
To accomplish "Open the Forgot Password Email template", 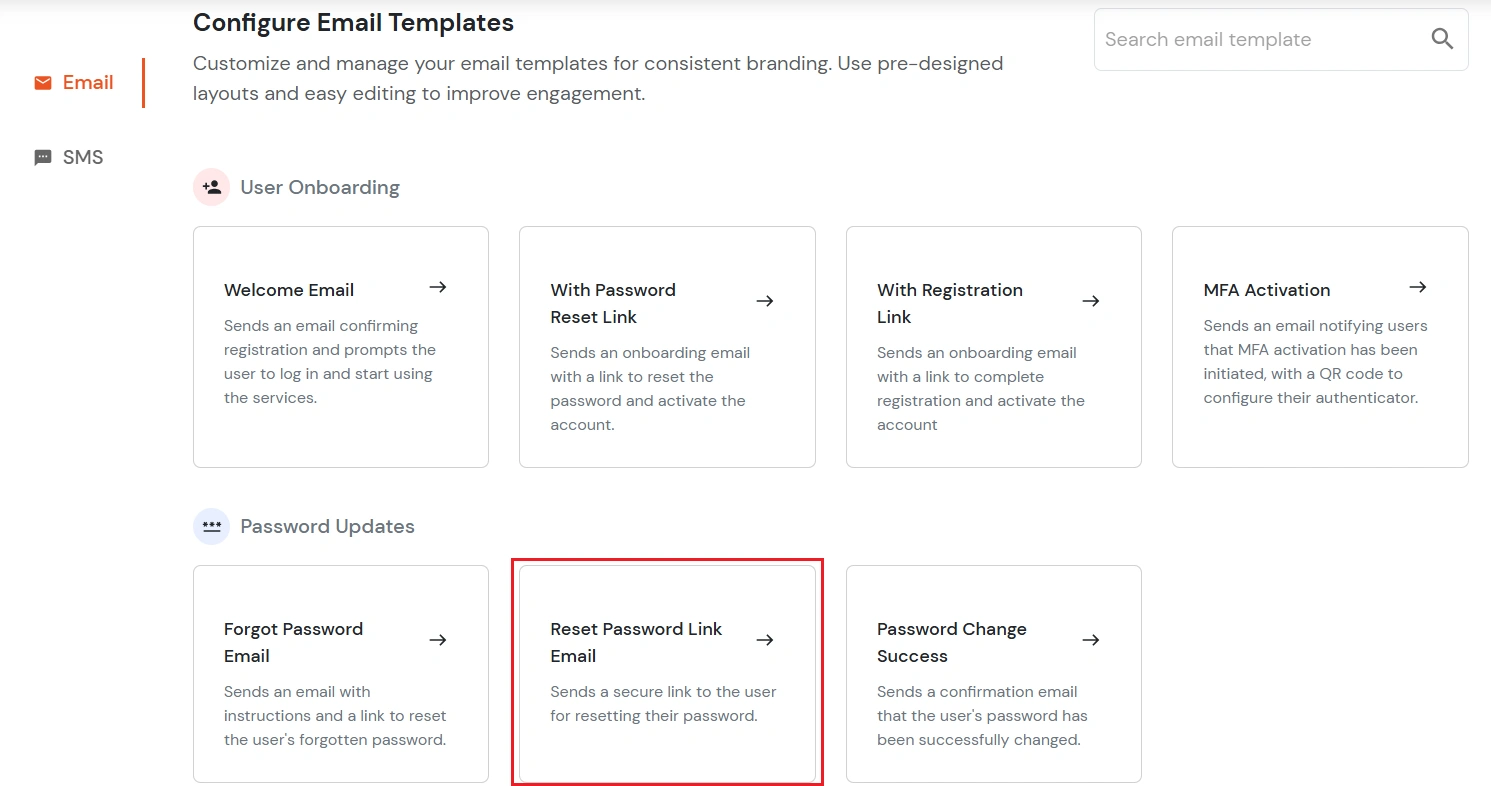I will tap(340, 673).
